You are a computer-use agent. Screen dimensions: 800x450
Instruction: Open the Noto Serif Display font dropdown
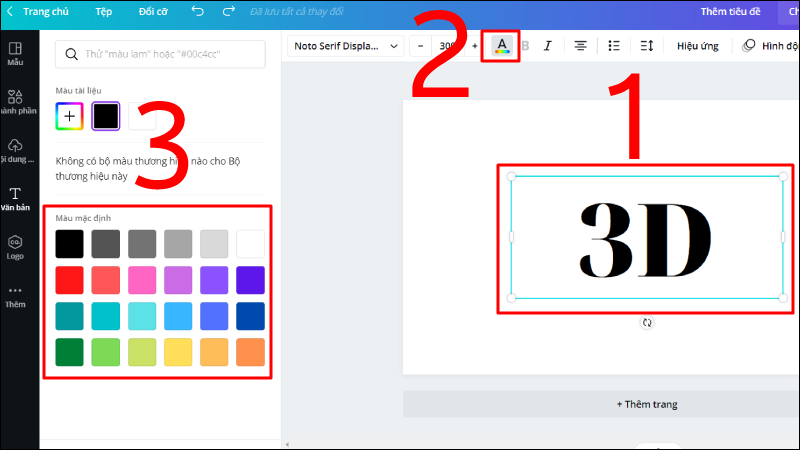[345, 46]
